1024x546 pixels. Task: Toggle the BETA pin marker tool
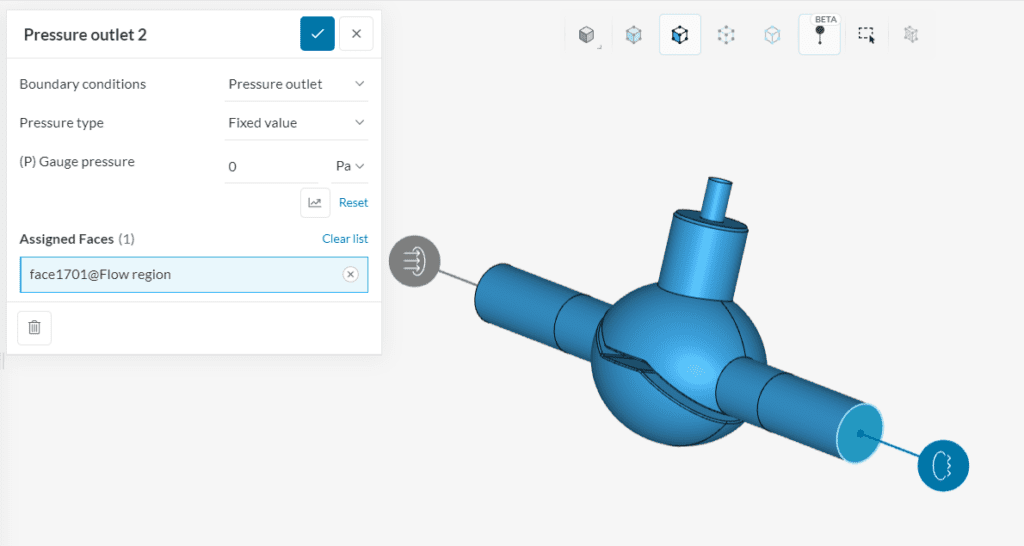click(819, 34)
